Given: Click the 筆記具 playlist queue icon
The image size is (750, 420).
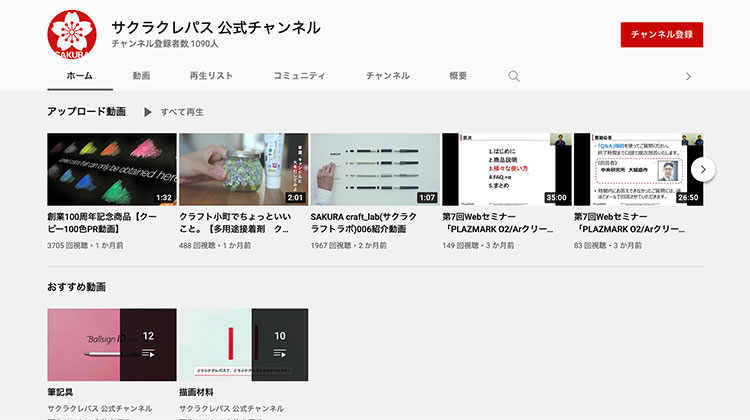Looking at the screenshot, I should click(148, 353).
